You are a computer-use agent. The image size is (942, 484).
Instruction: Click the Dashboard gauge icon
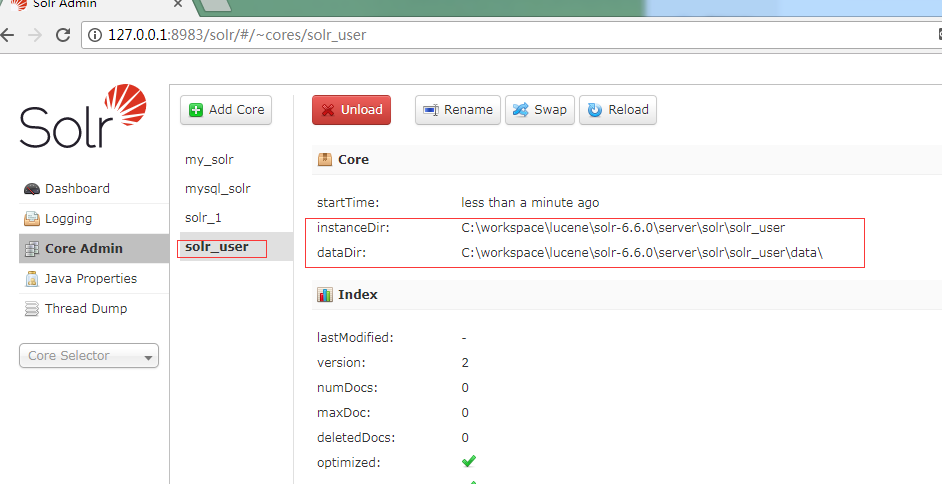click(x=32, y=189)
